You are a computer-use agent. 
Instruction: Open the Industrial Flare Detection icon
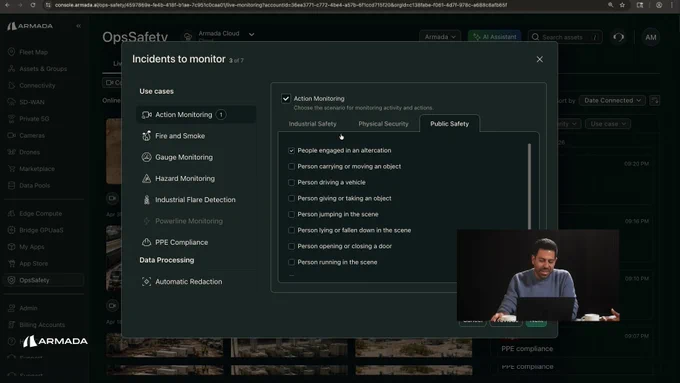[x=147, y=200]
